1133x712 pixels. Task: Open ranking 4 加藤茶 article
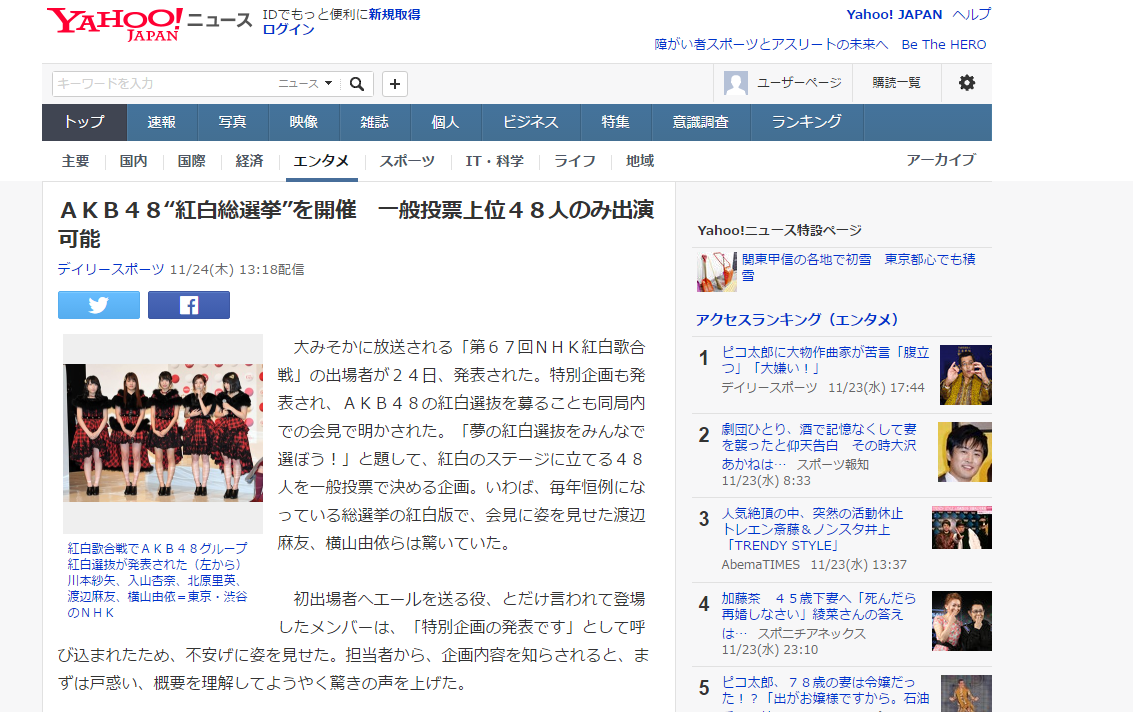[x=819, y=614]
